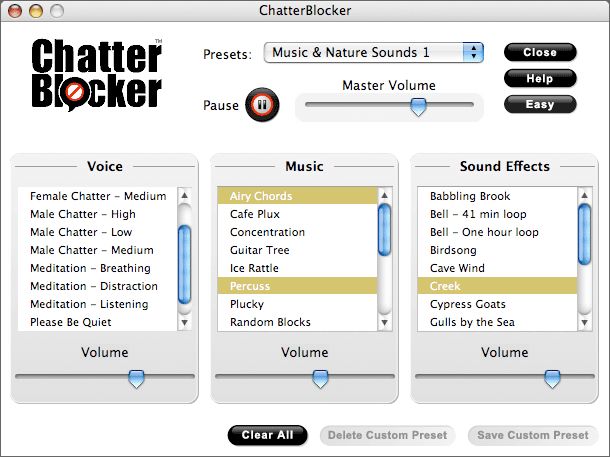Select Babbling Brook sound effect
The image size is (610, 457).
497,196
